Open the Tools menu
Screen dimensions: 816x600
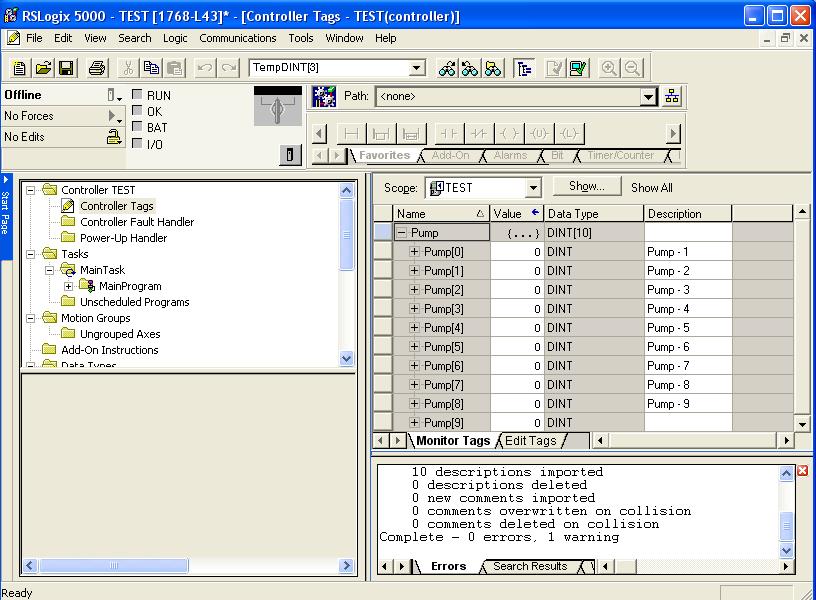301,38
